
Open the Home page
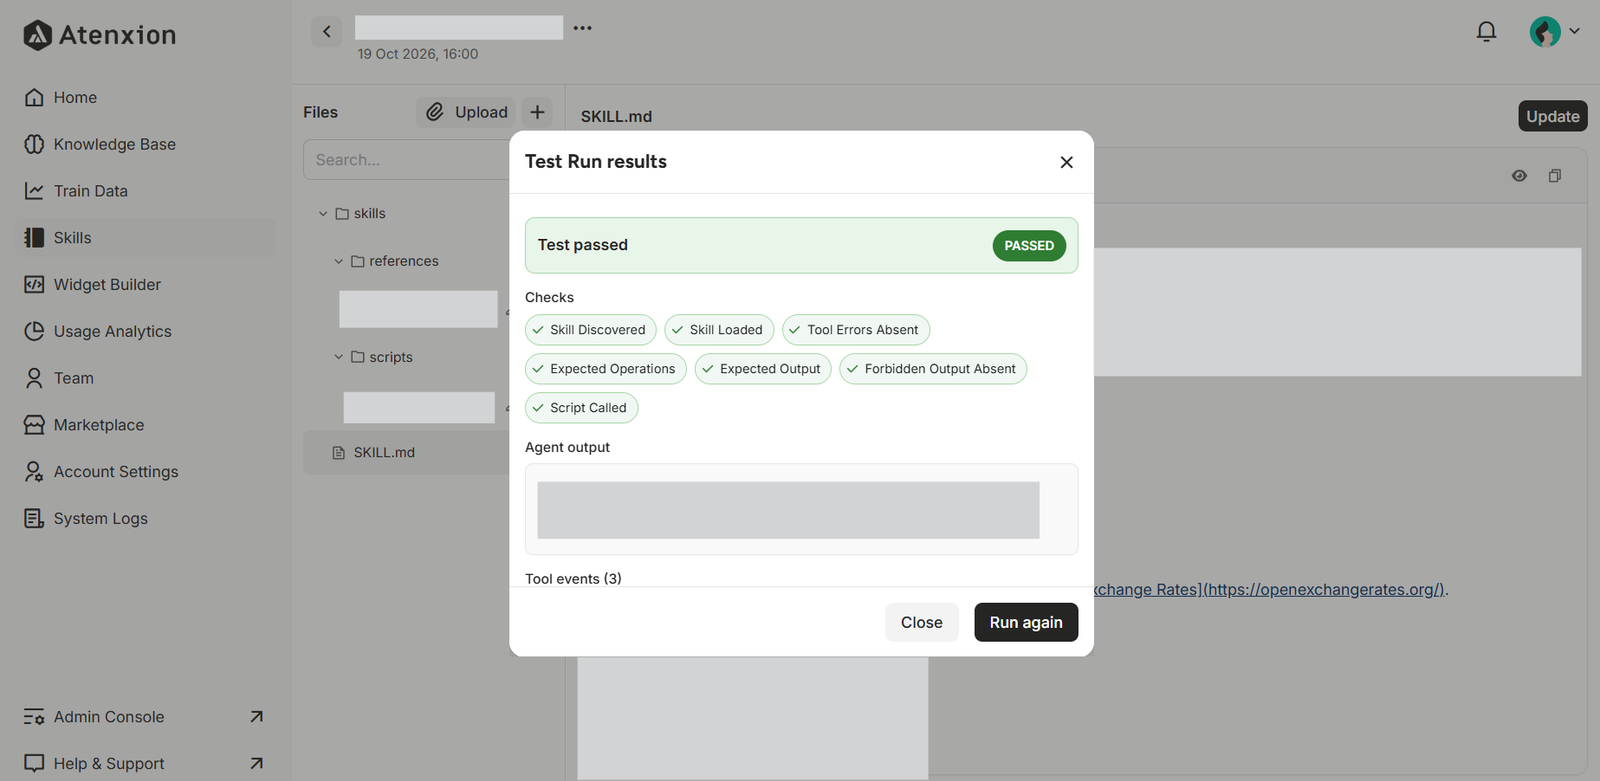coord(75,97)
